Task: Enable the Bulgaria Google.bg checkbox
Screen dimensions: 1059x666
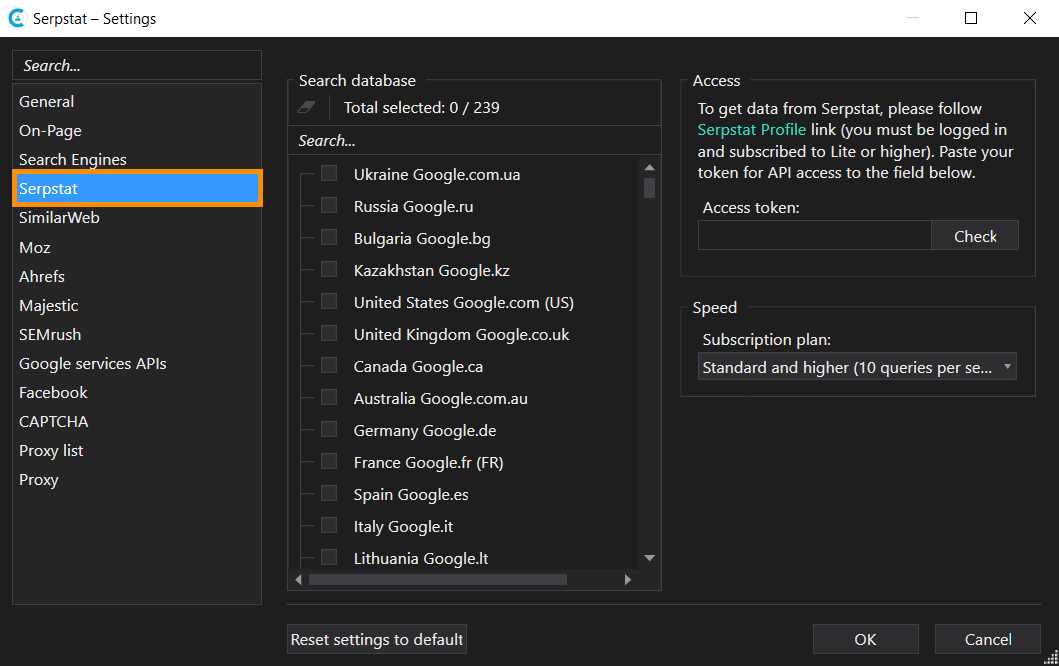Action: click(329, 238)
